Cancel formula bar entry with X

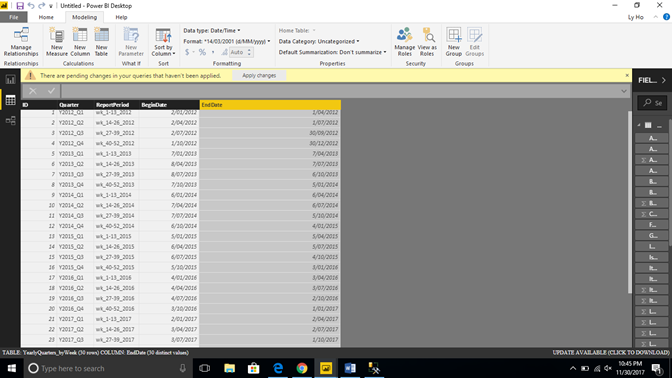[33, 91]
